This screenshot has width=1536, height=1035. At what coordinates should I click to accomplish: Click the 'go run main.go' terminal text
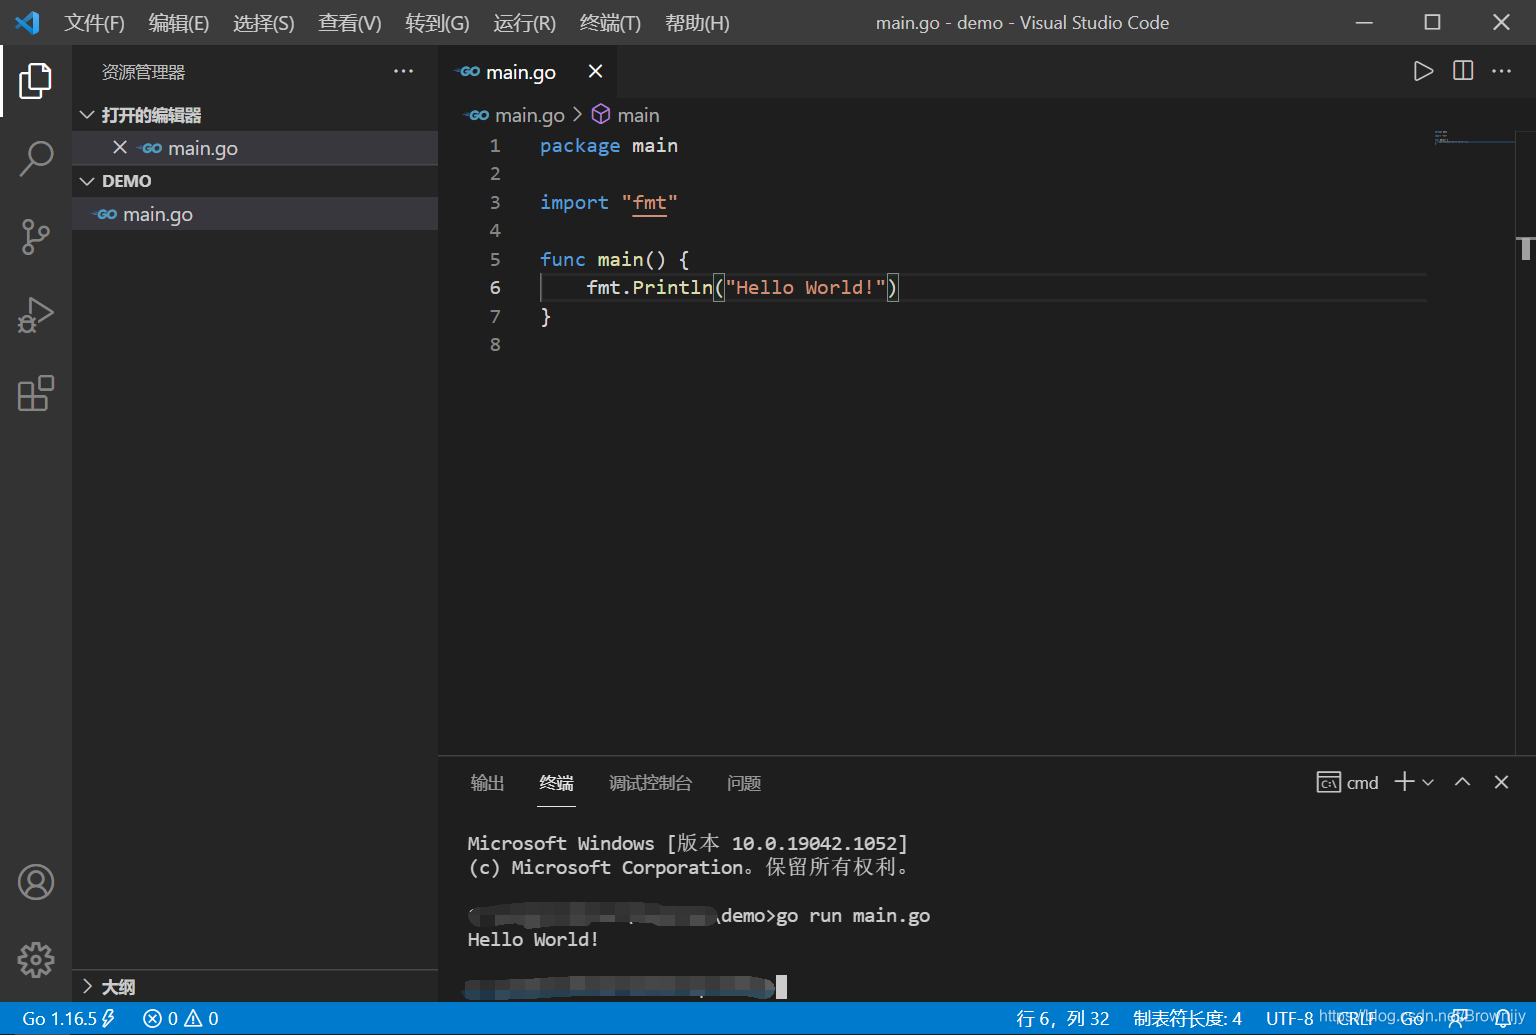pyautogui.click(x=853, y=915)
